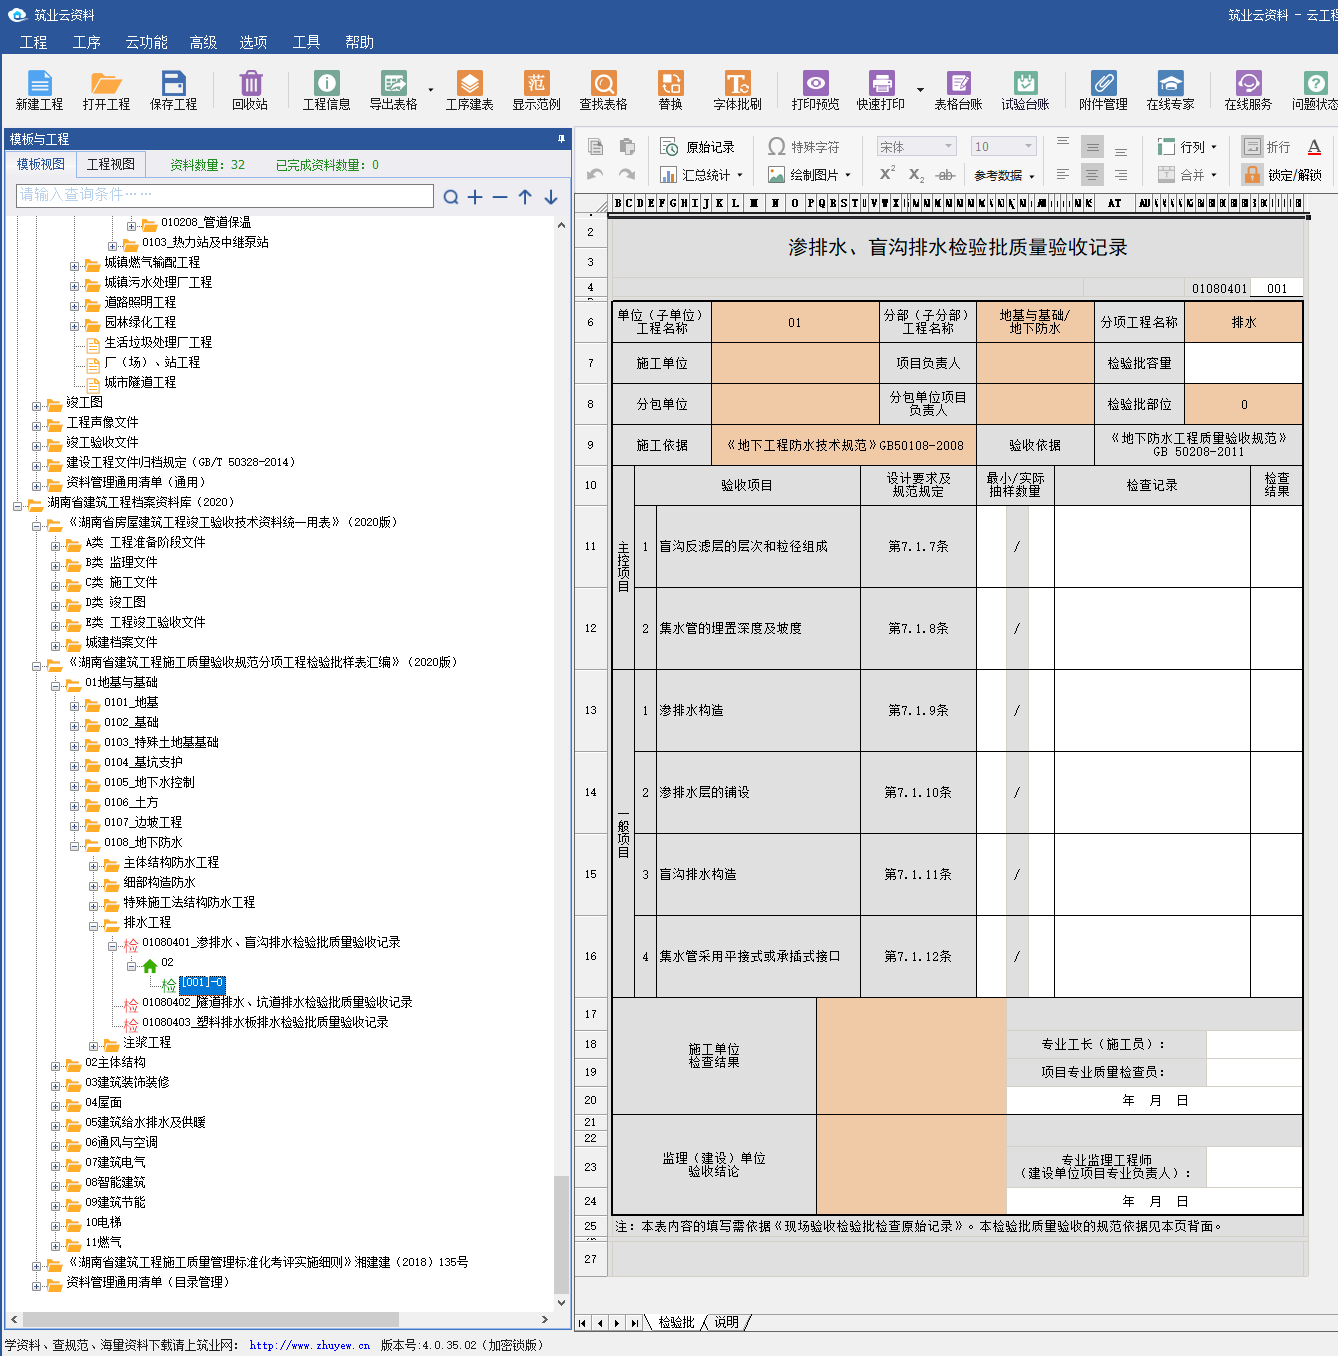Click font color A button

click(1314, 147)
